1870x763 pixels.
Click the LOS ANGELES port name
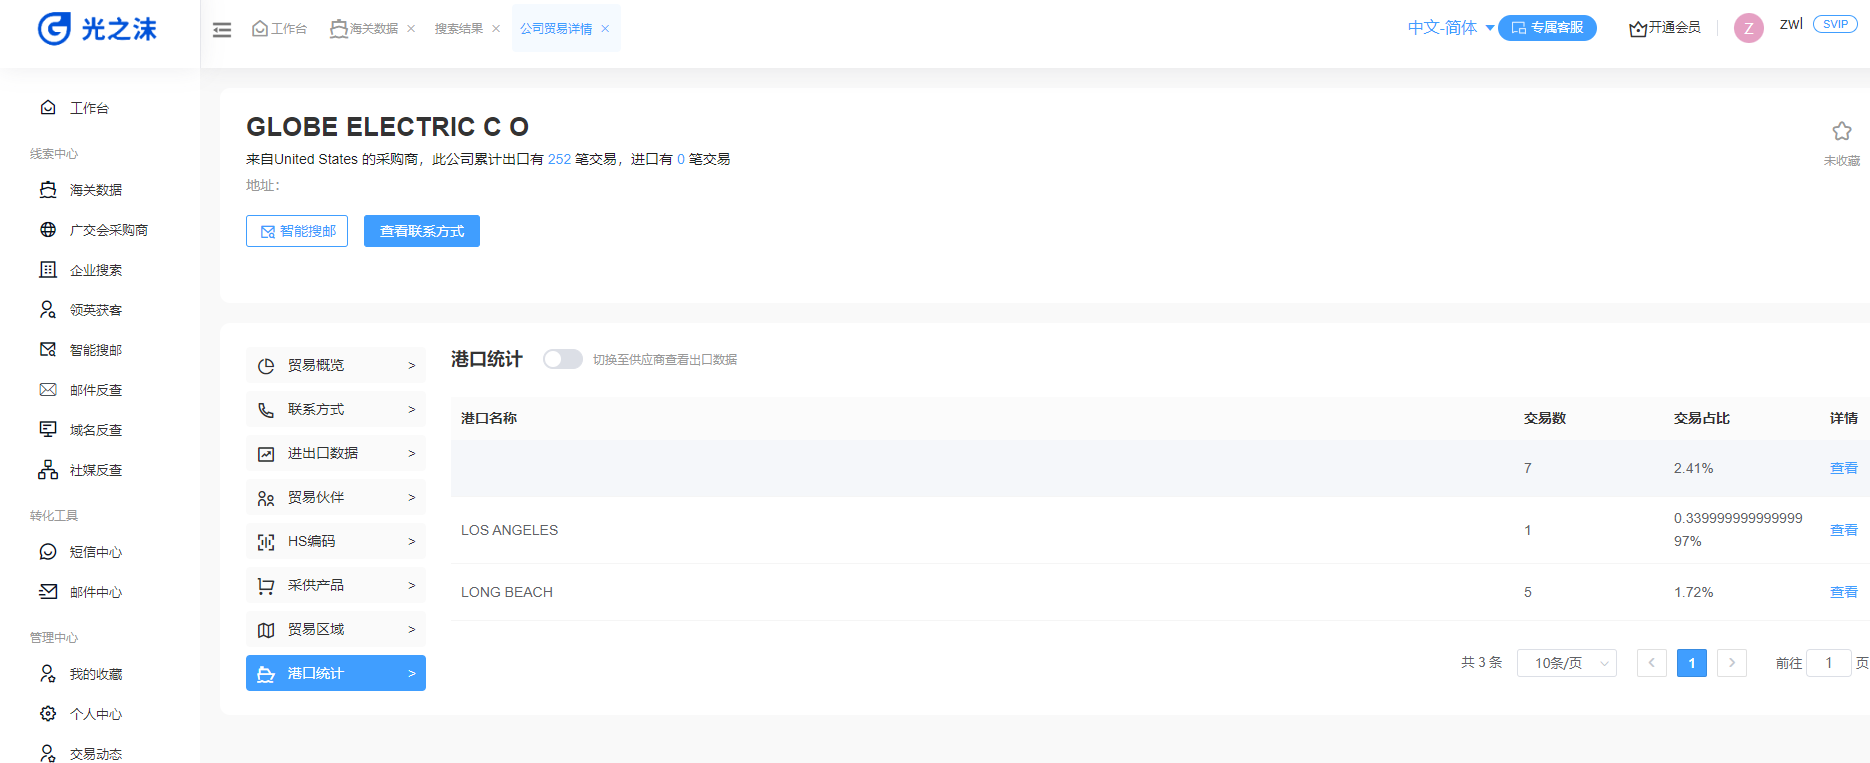tap(509, 530)
